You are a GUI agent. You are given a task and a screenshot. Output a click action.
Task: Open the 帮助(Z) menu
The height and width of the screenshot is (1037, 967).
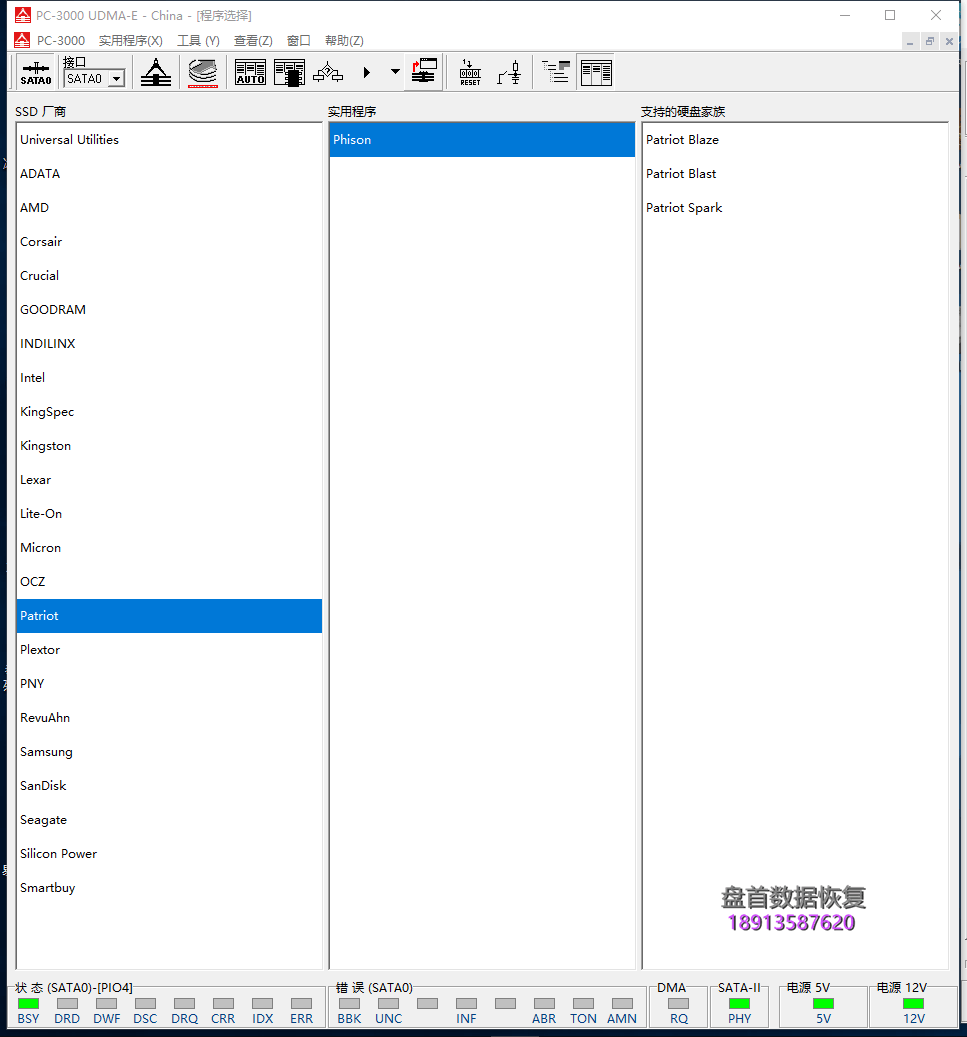point(345,41)
